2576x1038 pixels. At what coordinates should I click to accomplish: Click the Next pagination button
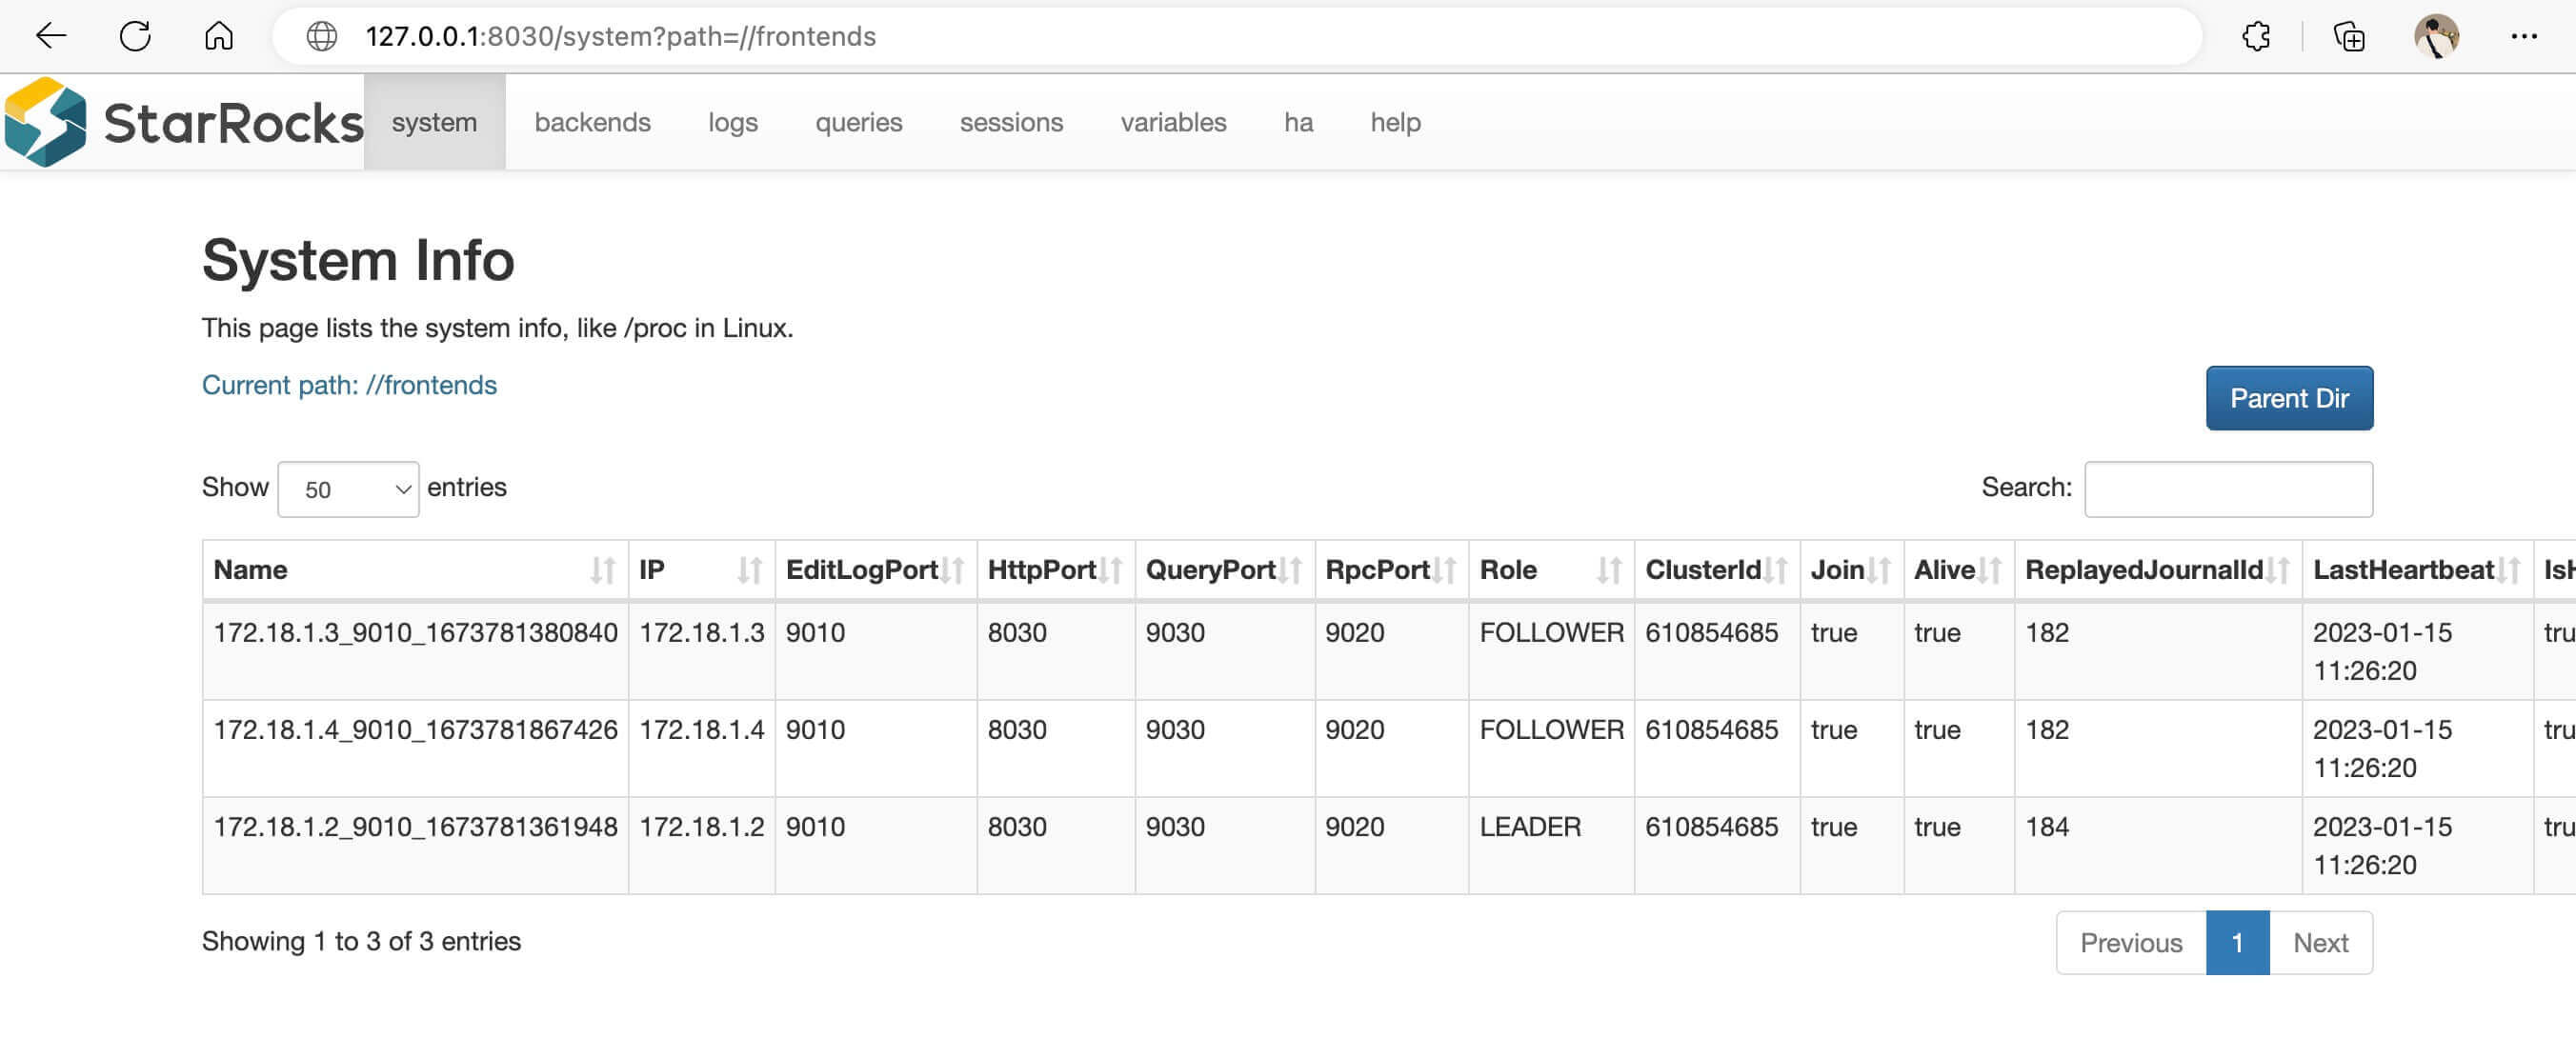click(x=2319, y=942)
